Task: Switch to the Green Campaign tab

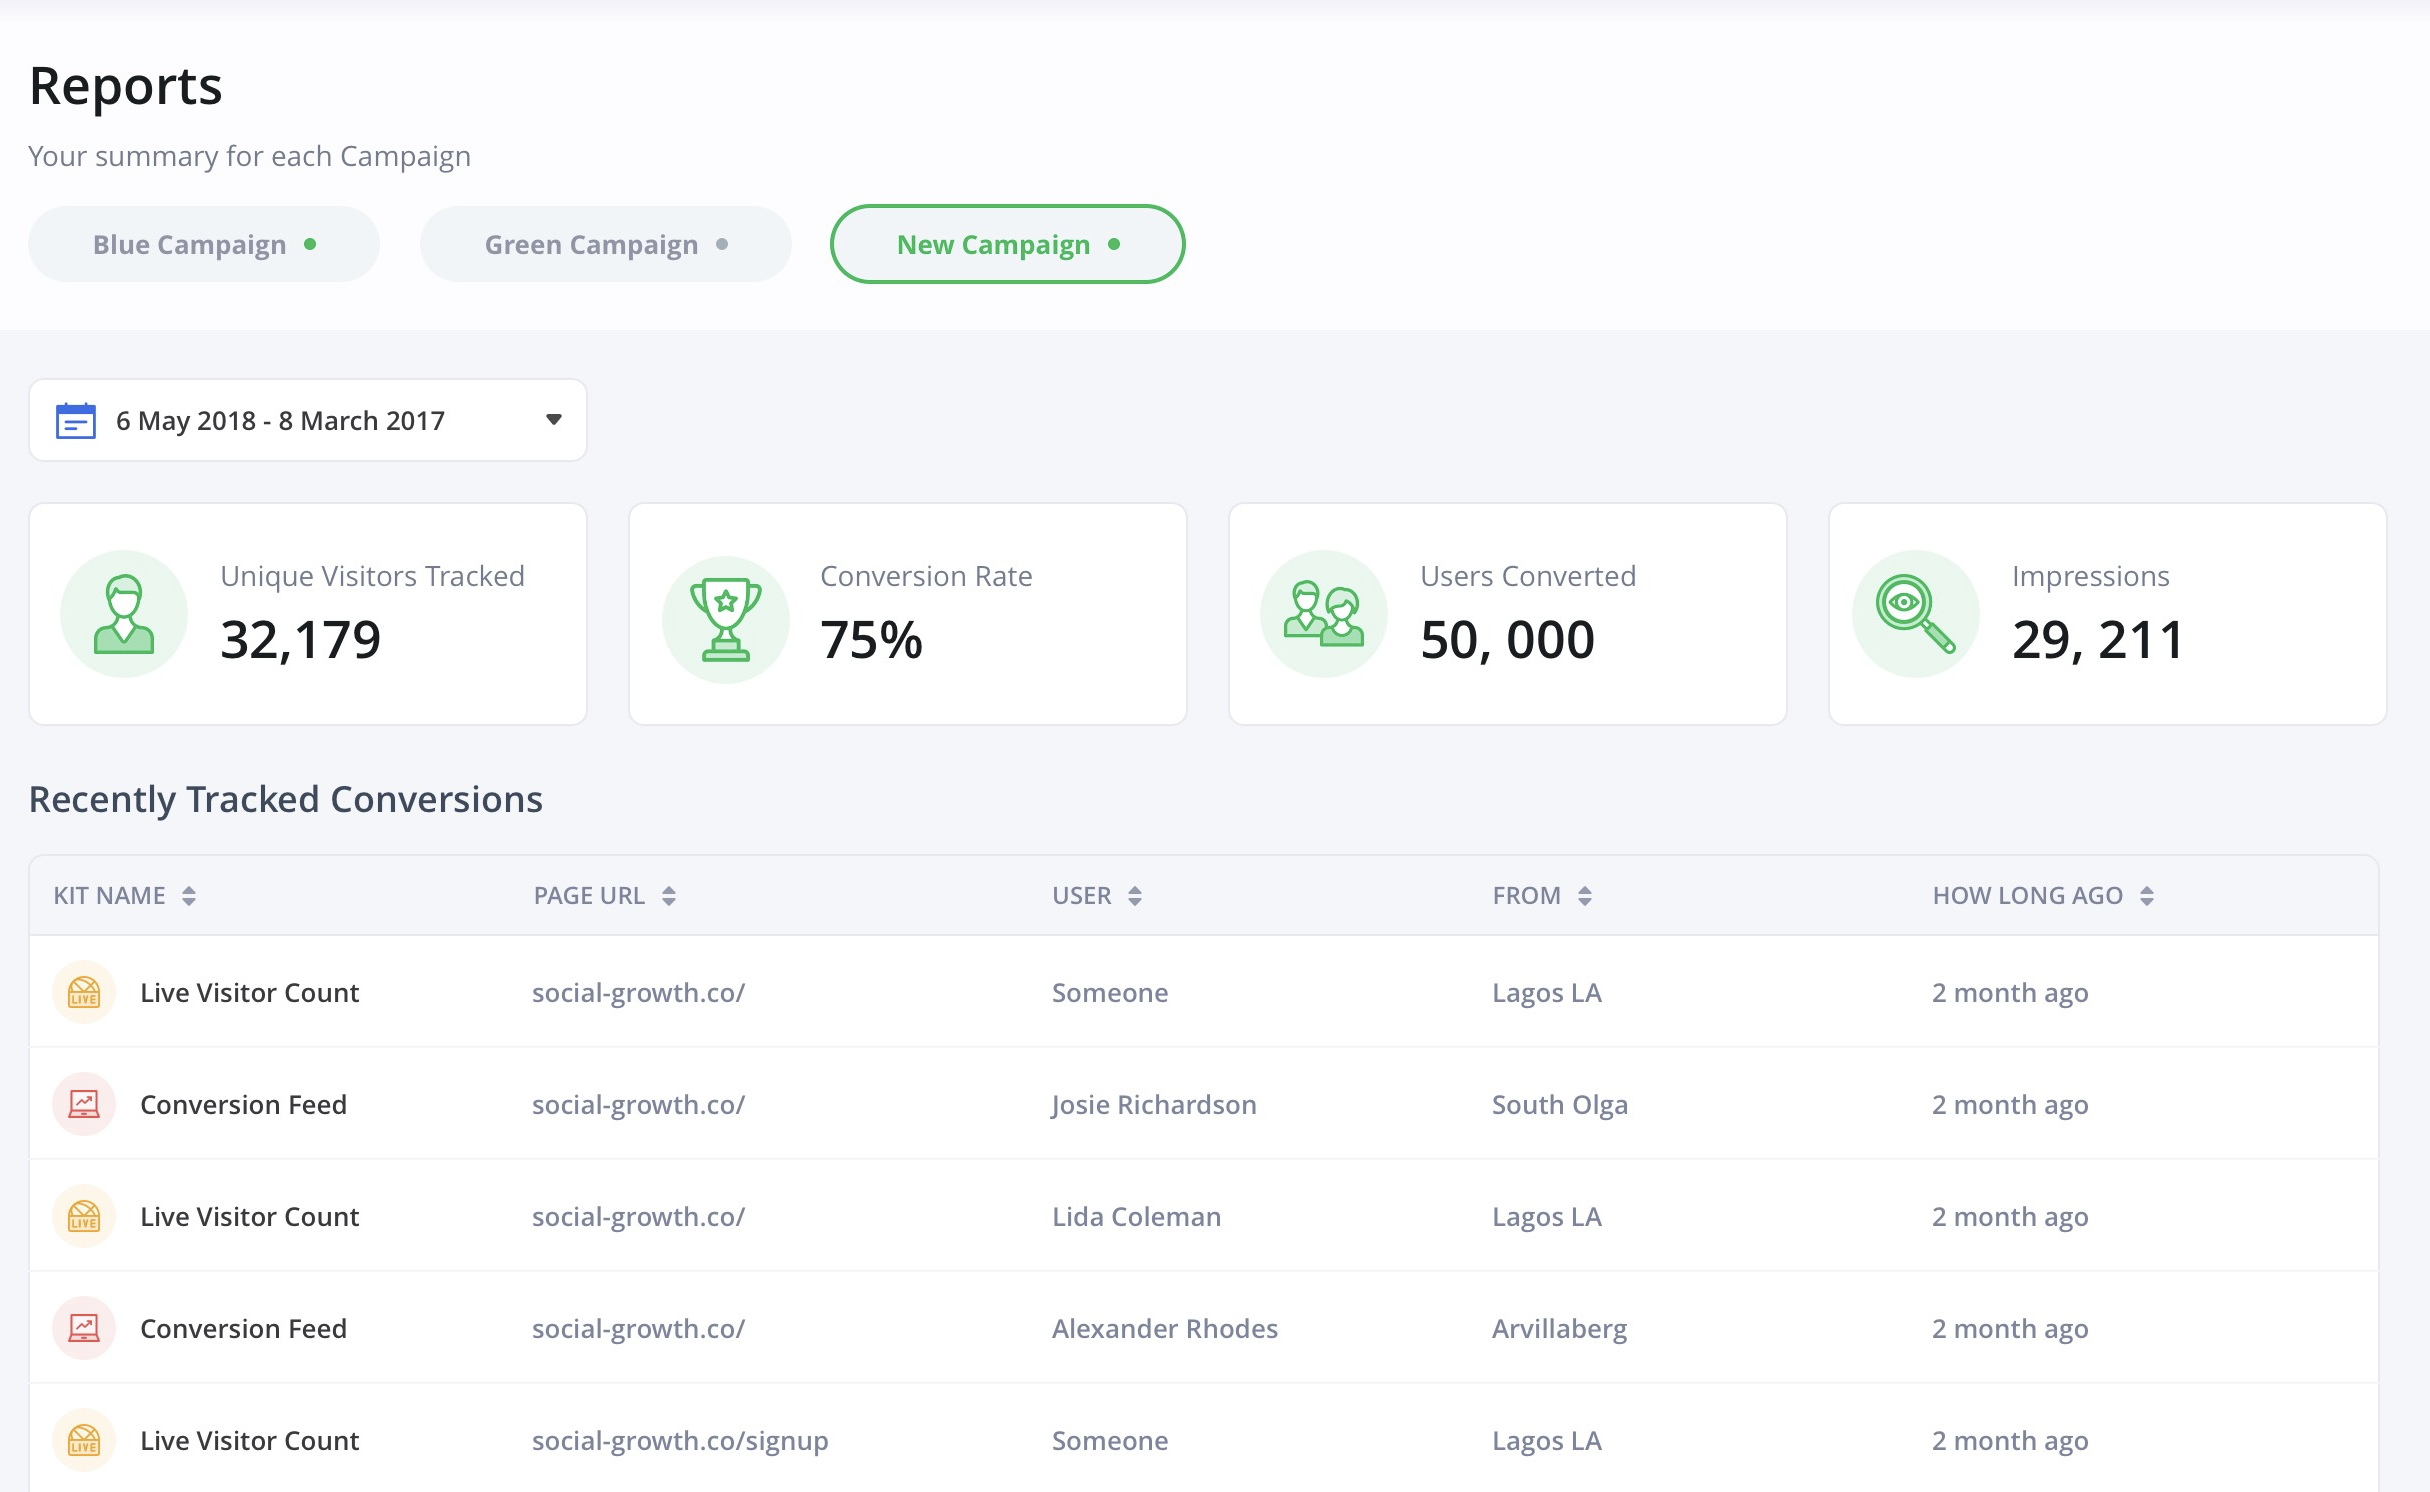Action: point(605,244)
